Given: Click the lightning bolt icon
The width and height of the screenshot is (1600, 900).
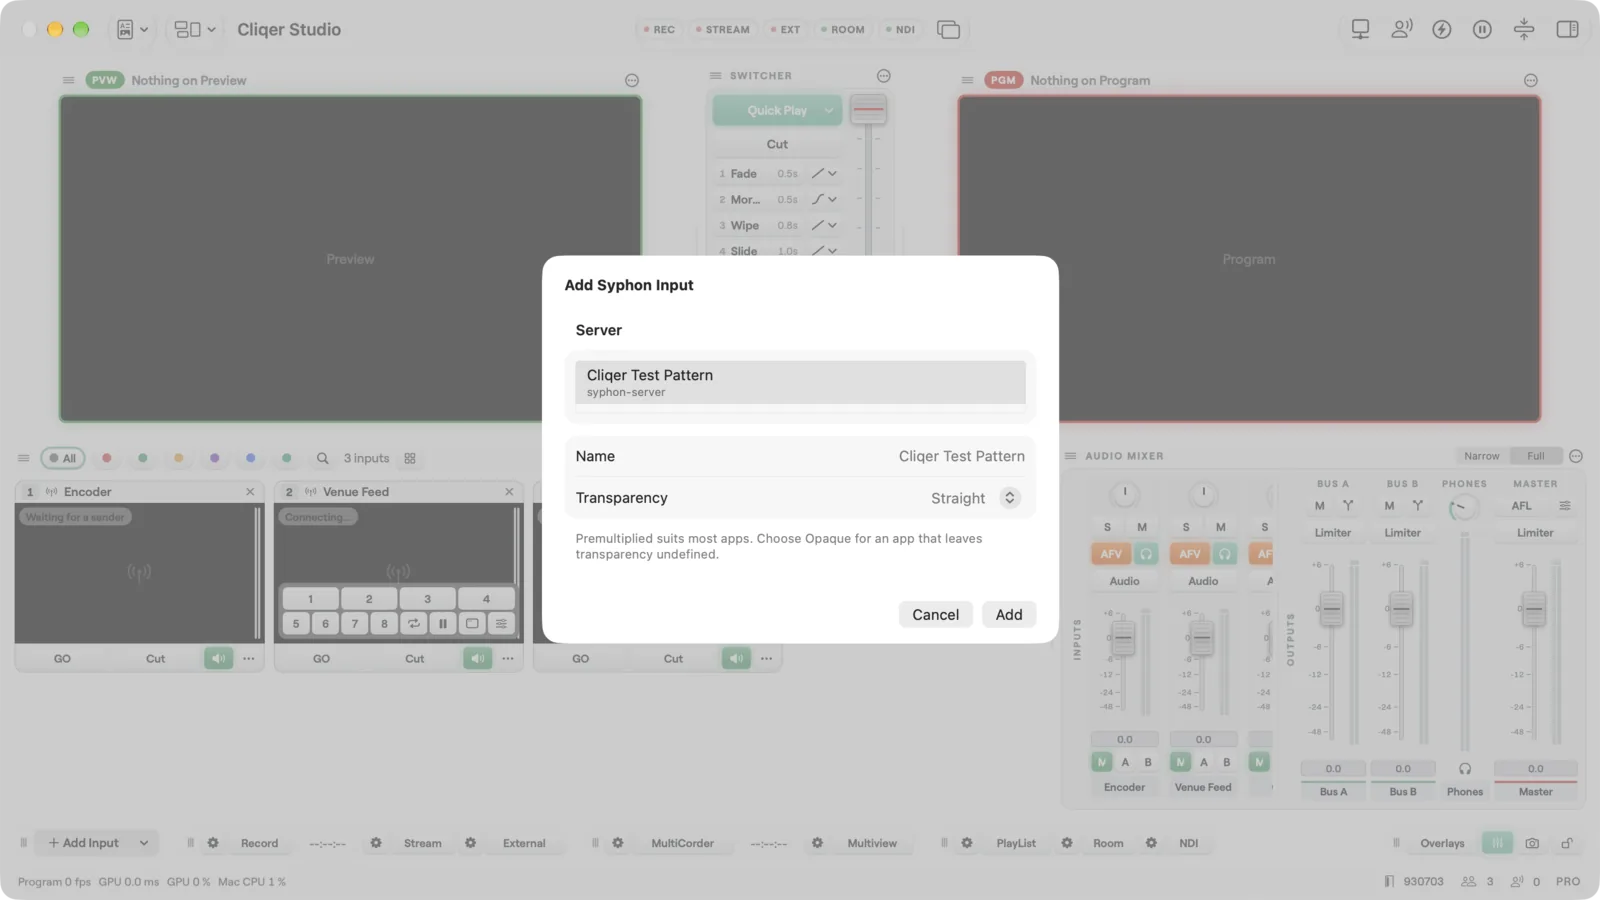Looking at the screenshot, I should click(x=1442, y=30).
